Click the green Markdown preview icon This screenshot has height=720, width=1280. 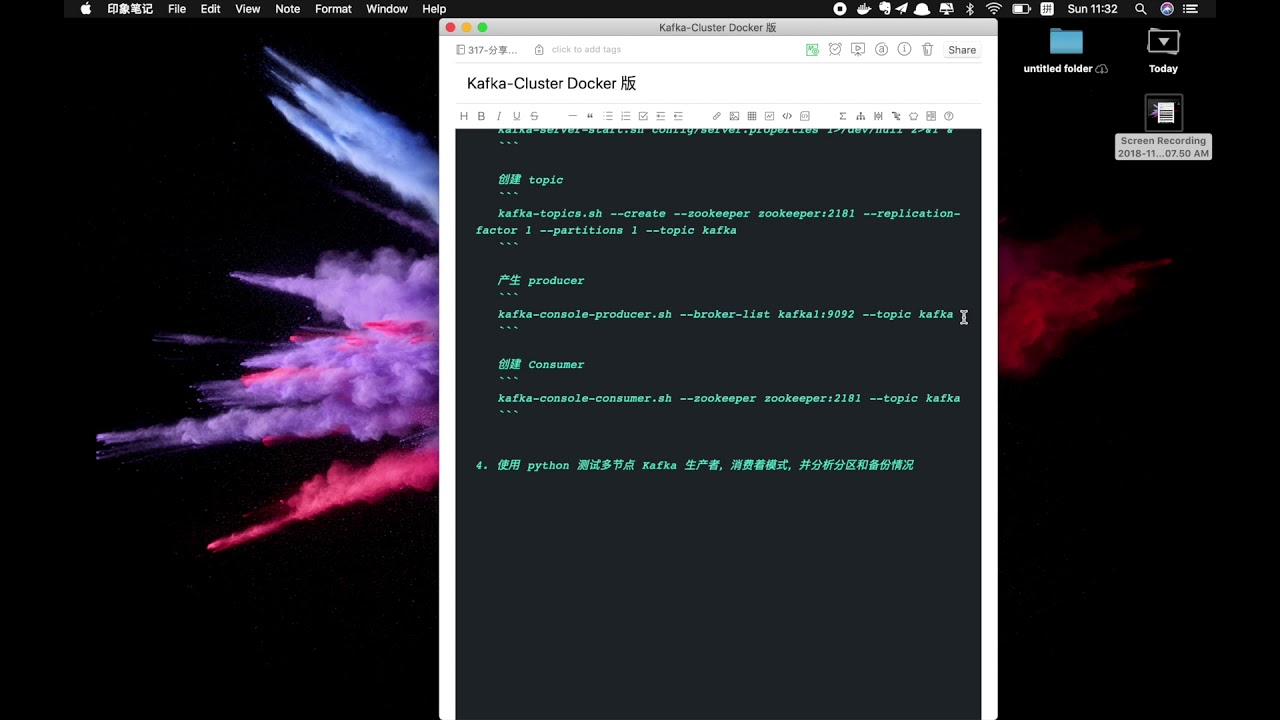[812, 49]
